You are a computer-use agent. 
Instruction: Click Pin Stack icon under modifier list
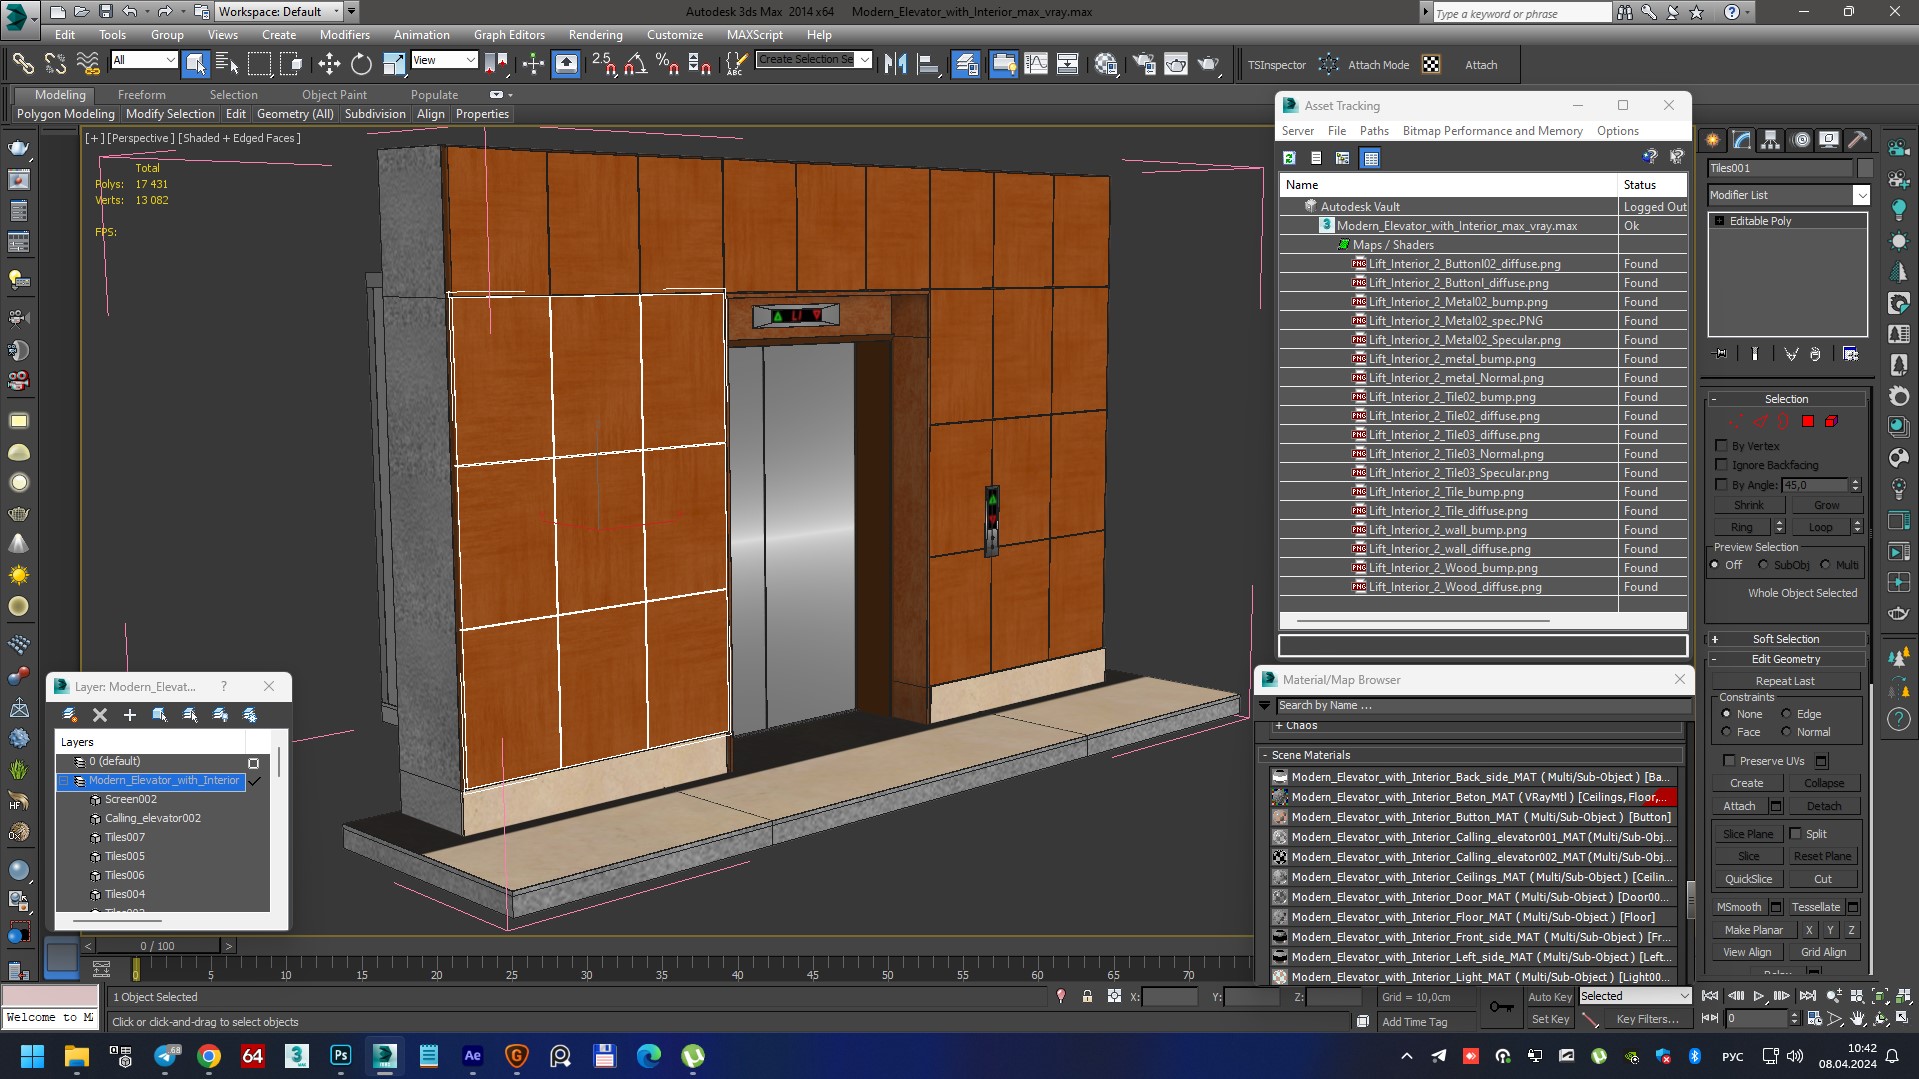[1720, 354]
